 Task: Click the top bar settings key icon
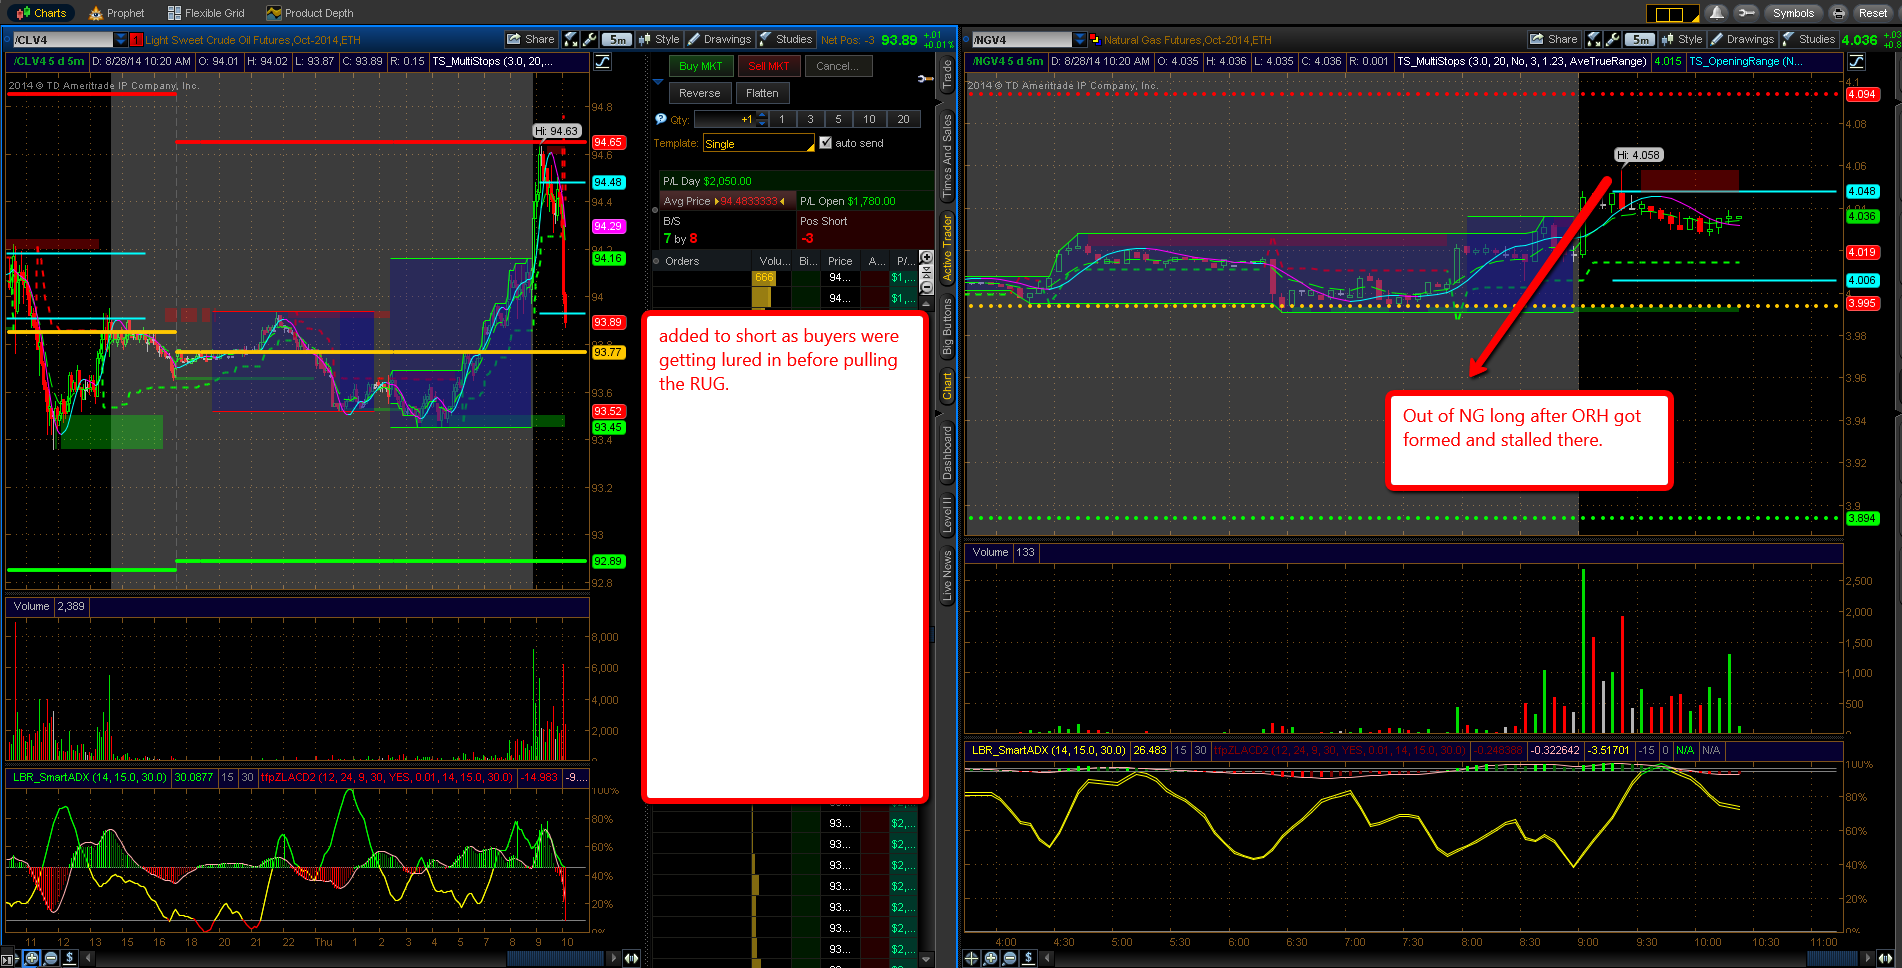click(1746, 13)
